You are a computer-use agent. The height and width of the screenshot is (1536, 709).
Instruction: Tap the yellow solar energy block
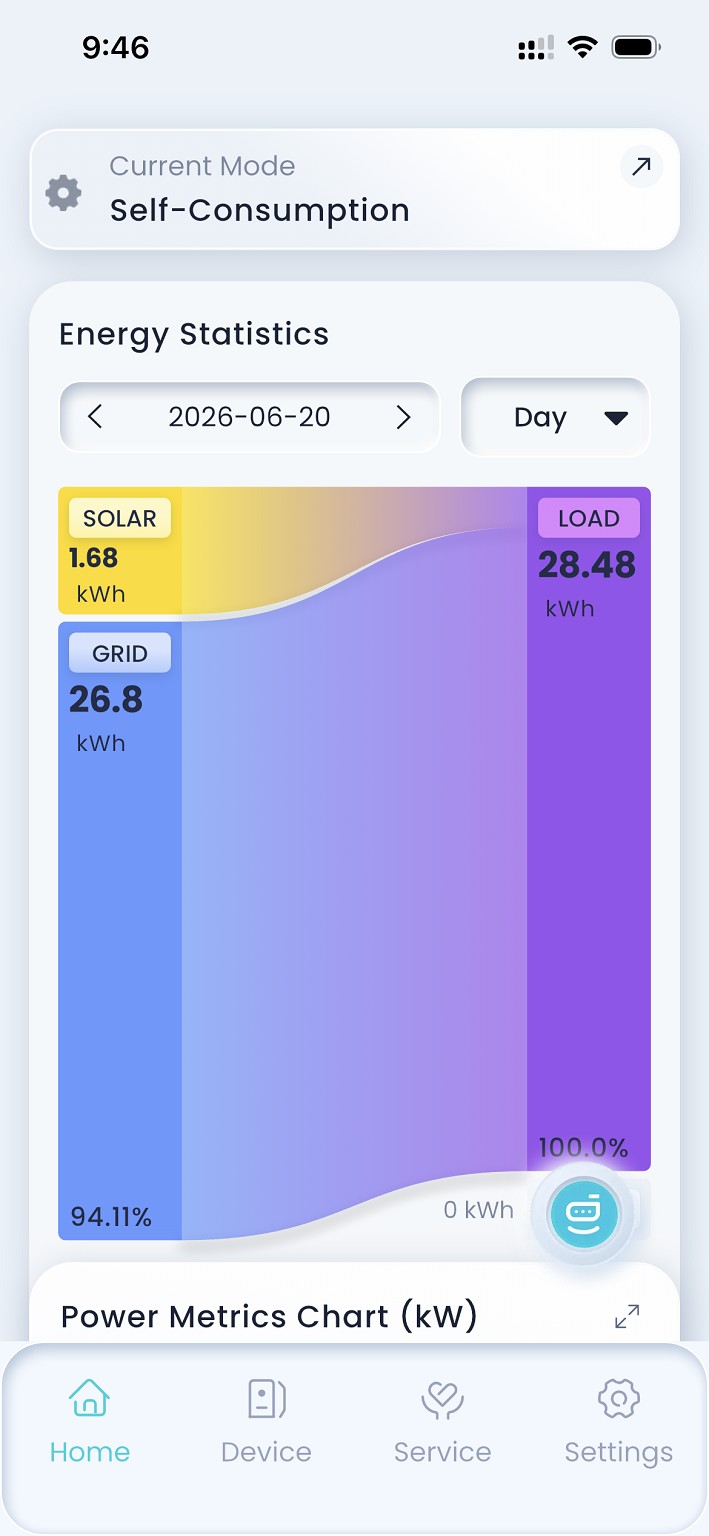click(120, 550)
